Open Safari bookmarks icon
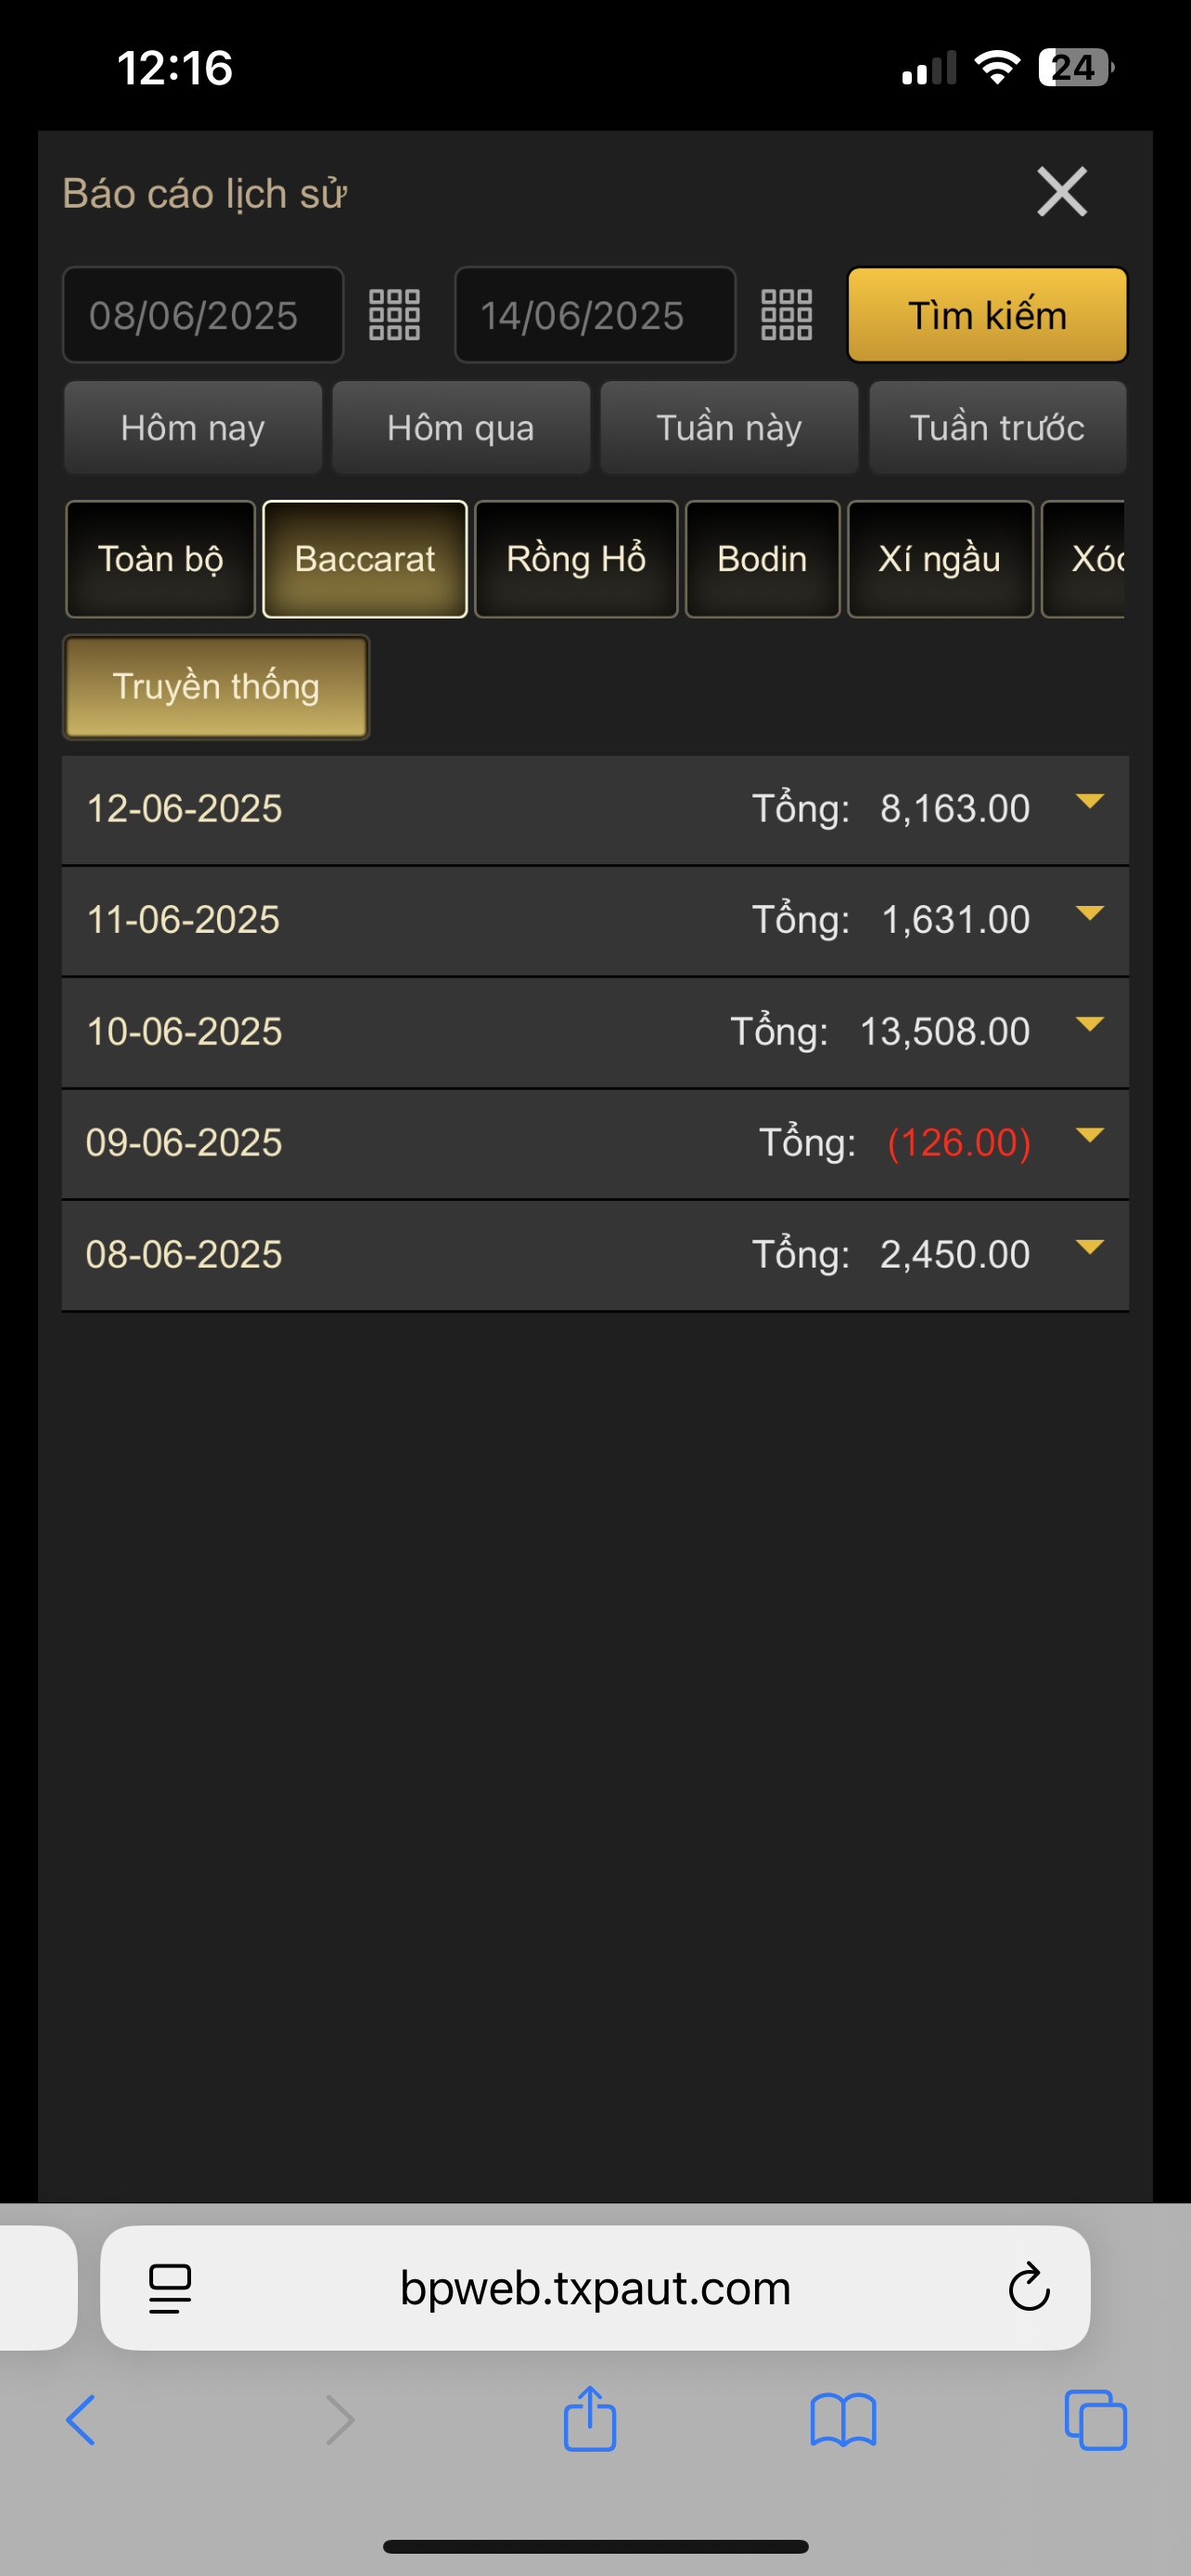Viewport: 1191px width, 2576px height. tap(843, 2420)
